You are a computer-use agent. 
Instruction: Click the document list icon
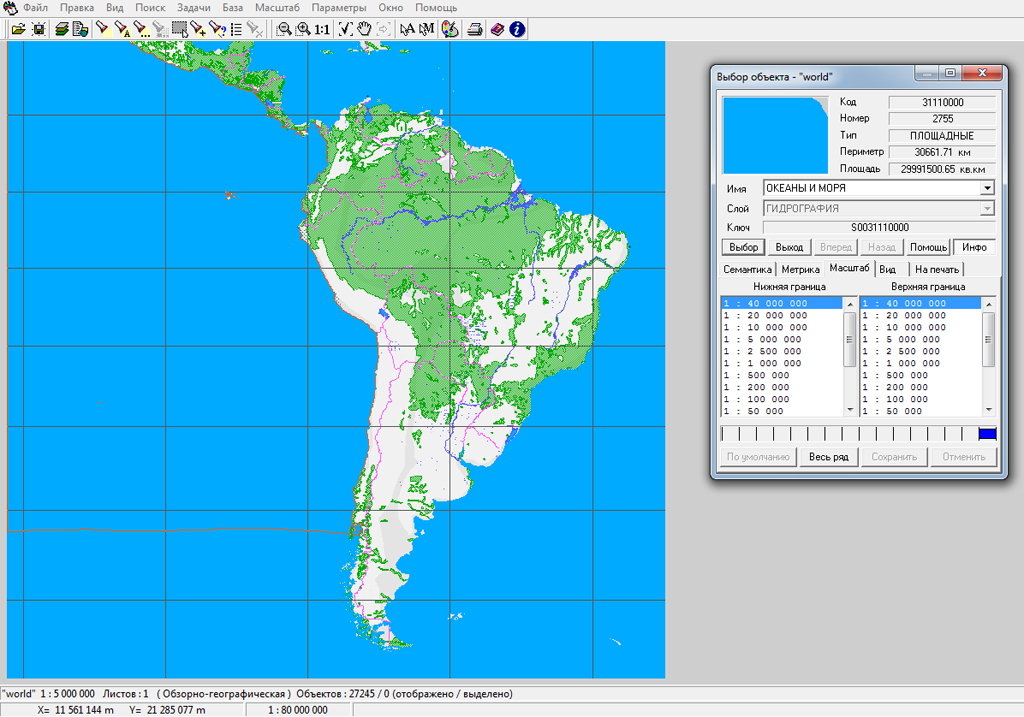pyautogui.click(x=80, y=29)
